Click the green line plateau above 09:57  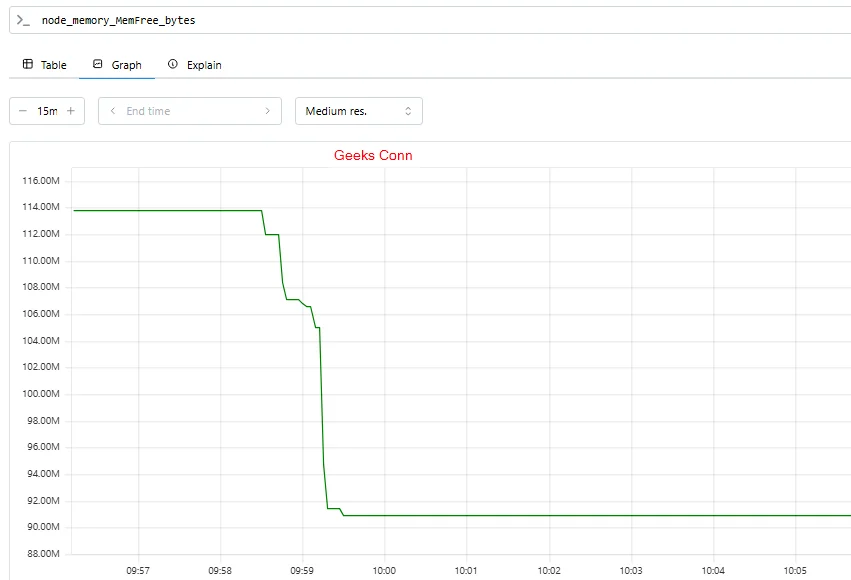[x=138, y=210]
